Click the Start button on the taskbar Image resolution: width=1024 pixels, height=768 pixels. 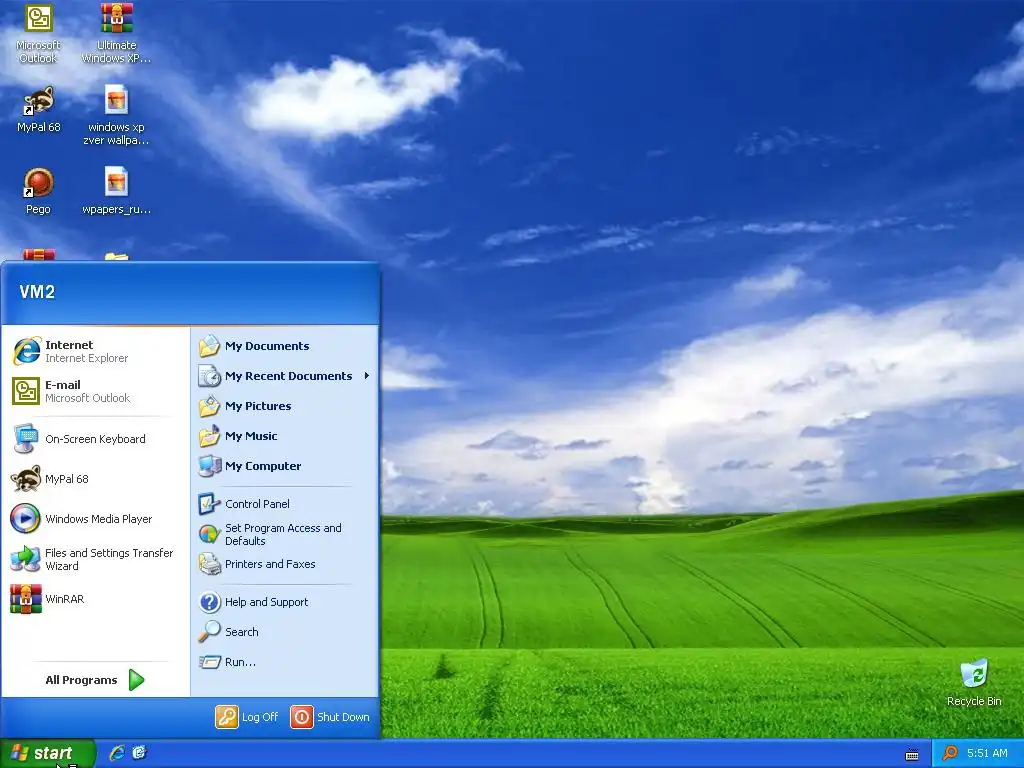pos(47,753)
